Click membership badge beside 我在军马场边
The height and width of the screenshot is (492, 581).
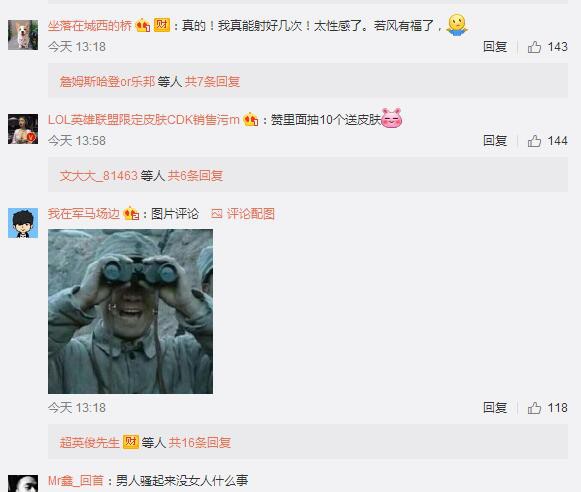click(x=131, y=213)
